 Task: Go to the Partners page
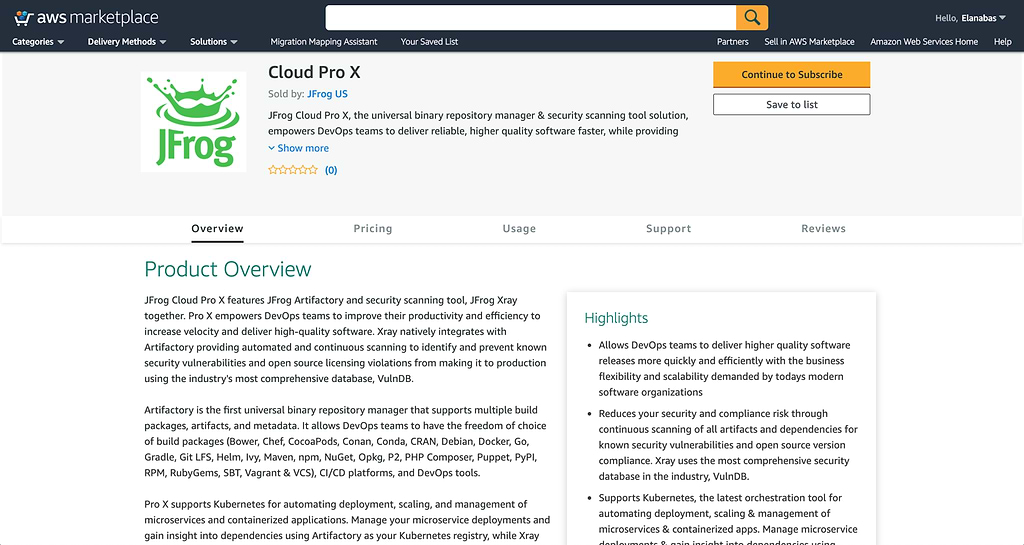tap(733, 42)
